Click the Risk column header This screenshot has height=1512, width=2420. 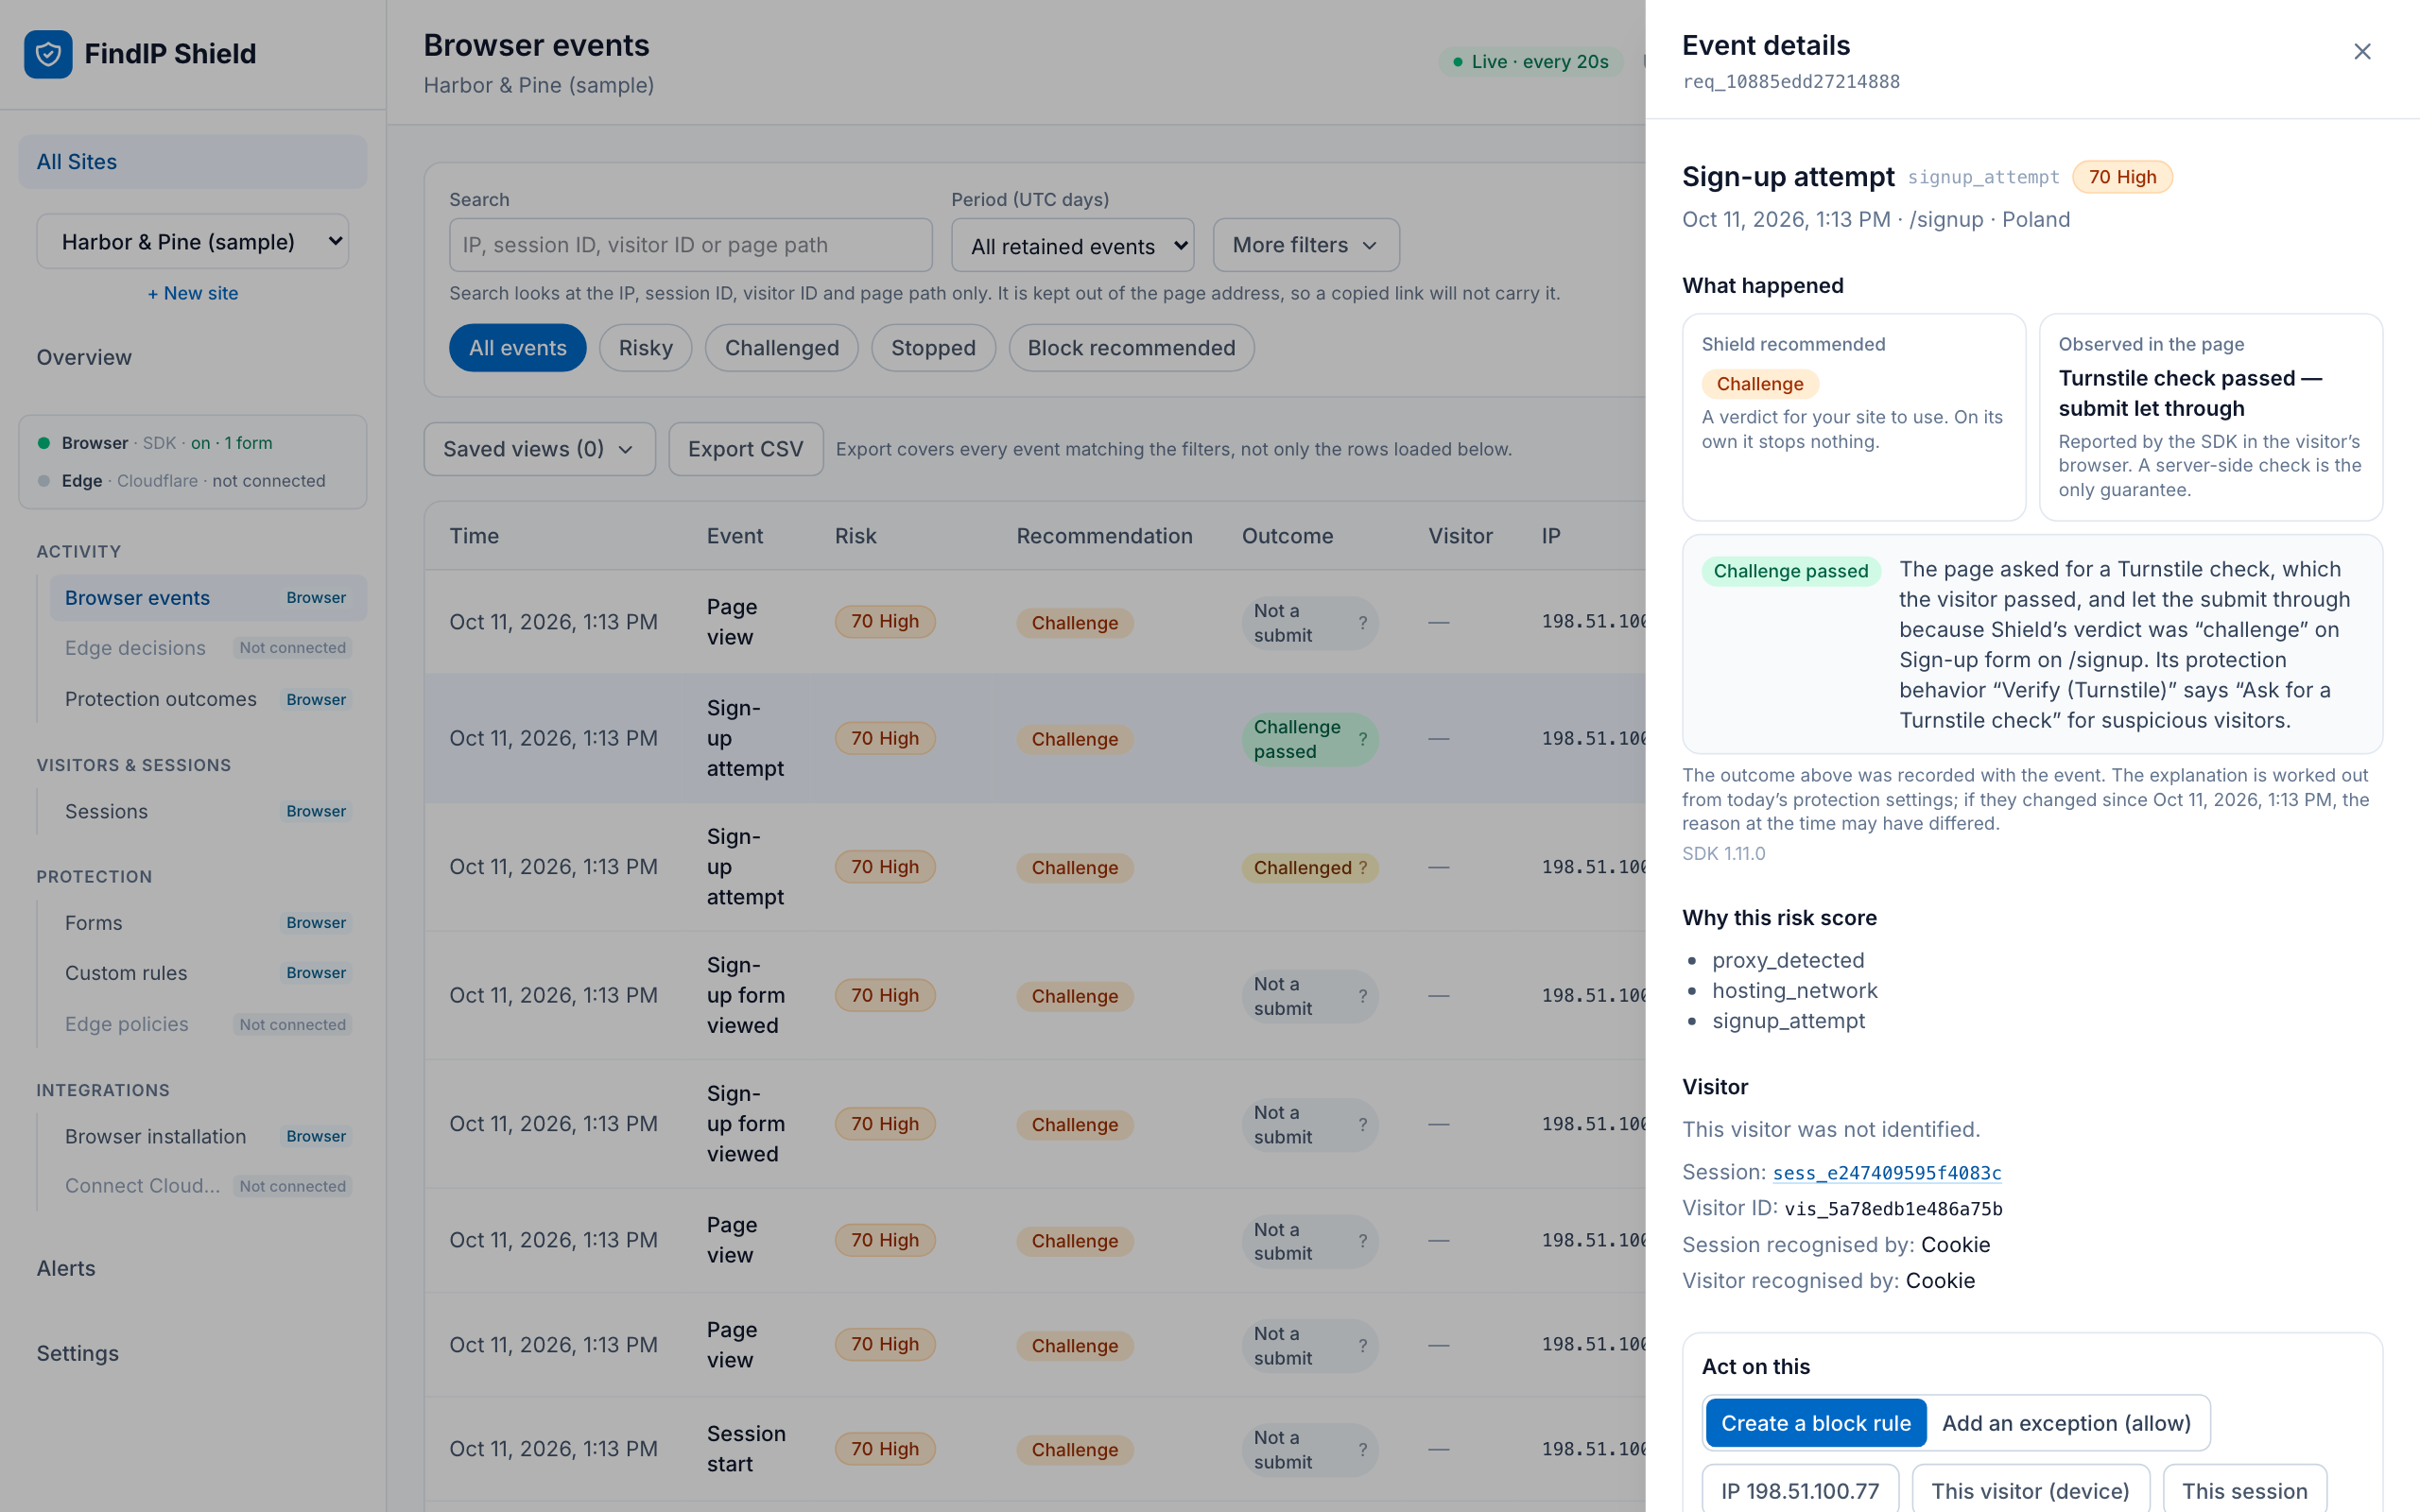click(x=855, y=536)
